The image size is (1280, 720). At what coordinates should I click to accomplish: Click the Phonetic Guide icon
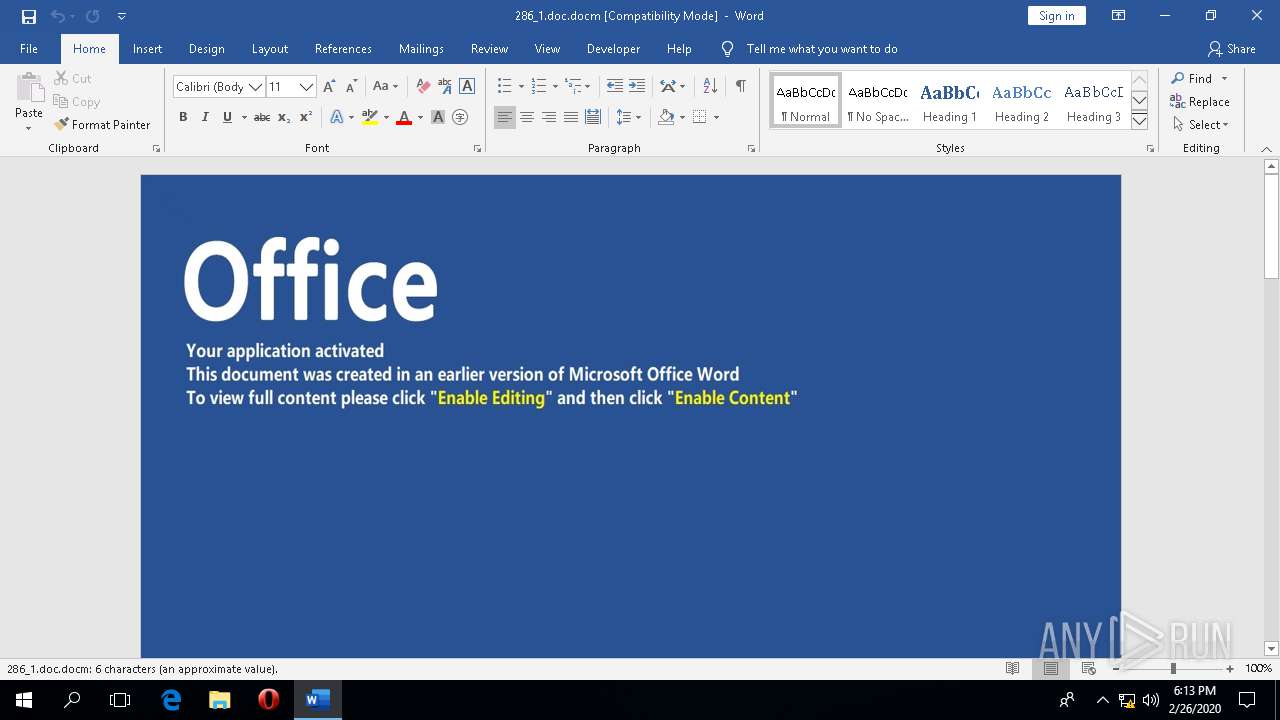pos(445,86)
